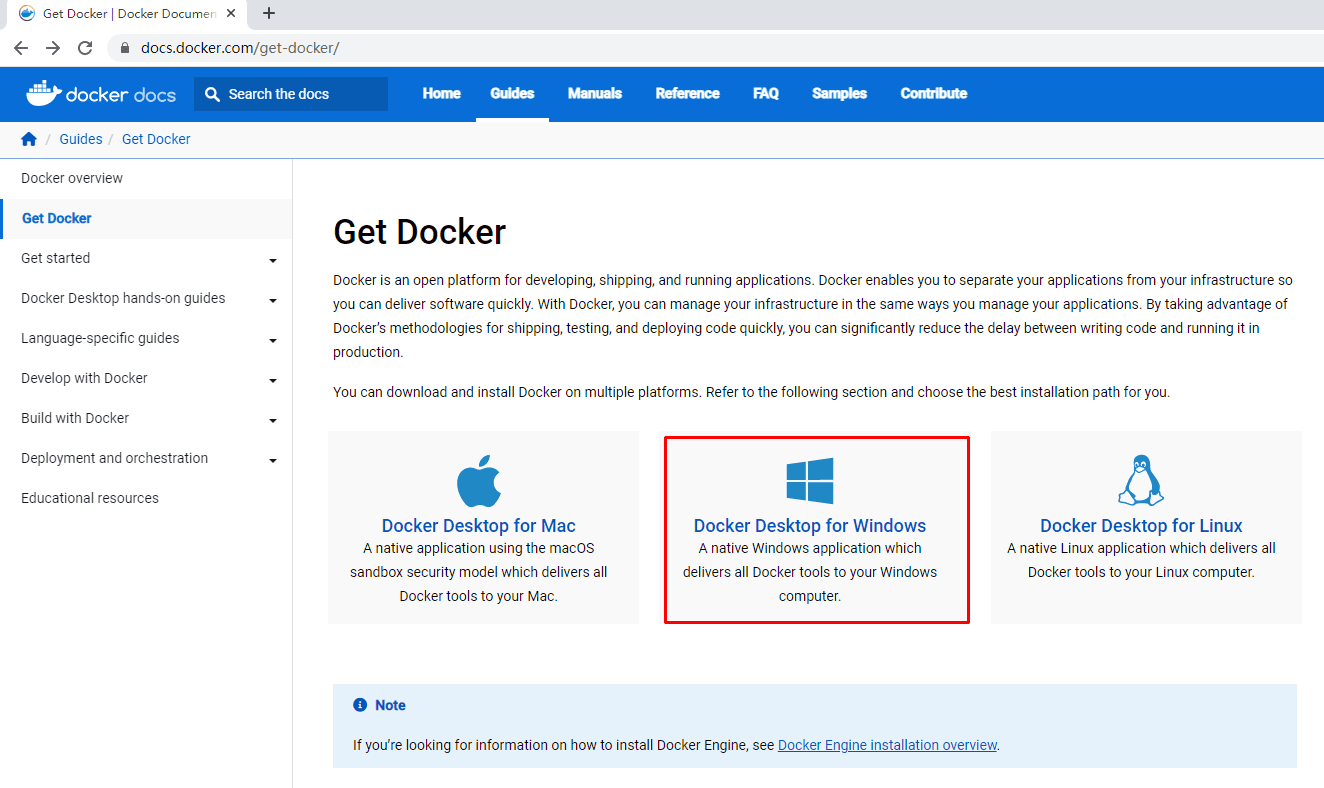The height and width of the screenshot is (788, 1324).
Task: Expand Develop with Docker arrow
Action: pyautogui.click(x=273, y=381)
